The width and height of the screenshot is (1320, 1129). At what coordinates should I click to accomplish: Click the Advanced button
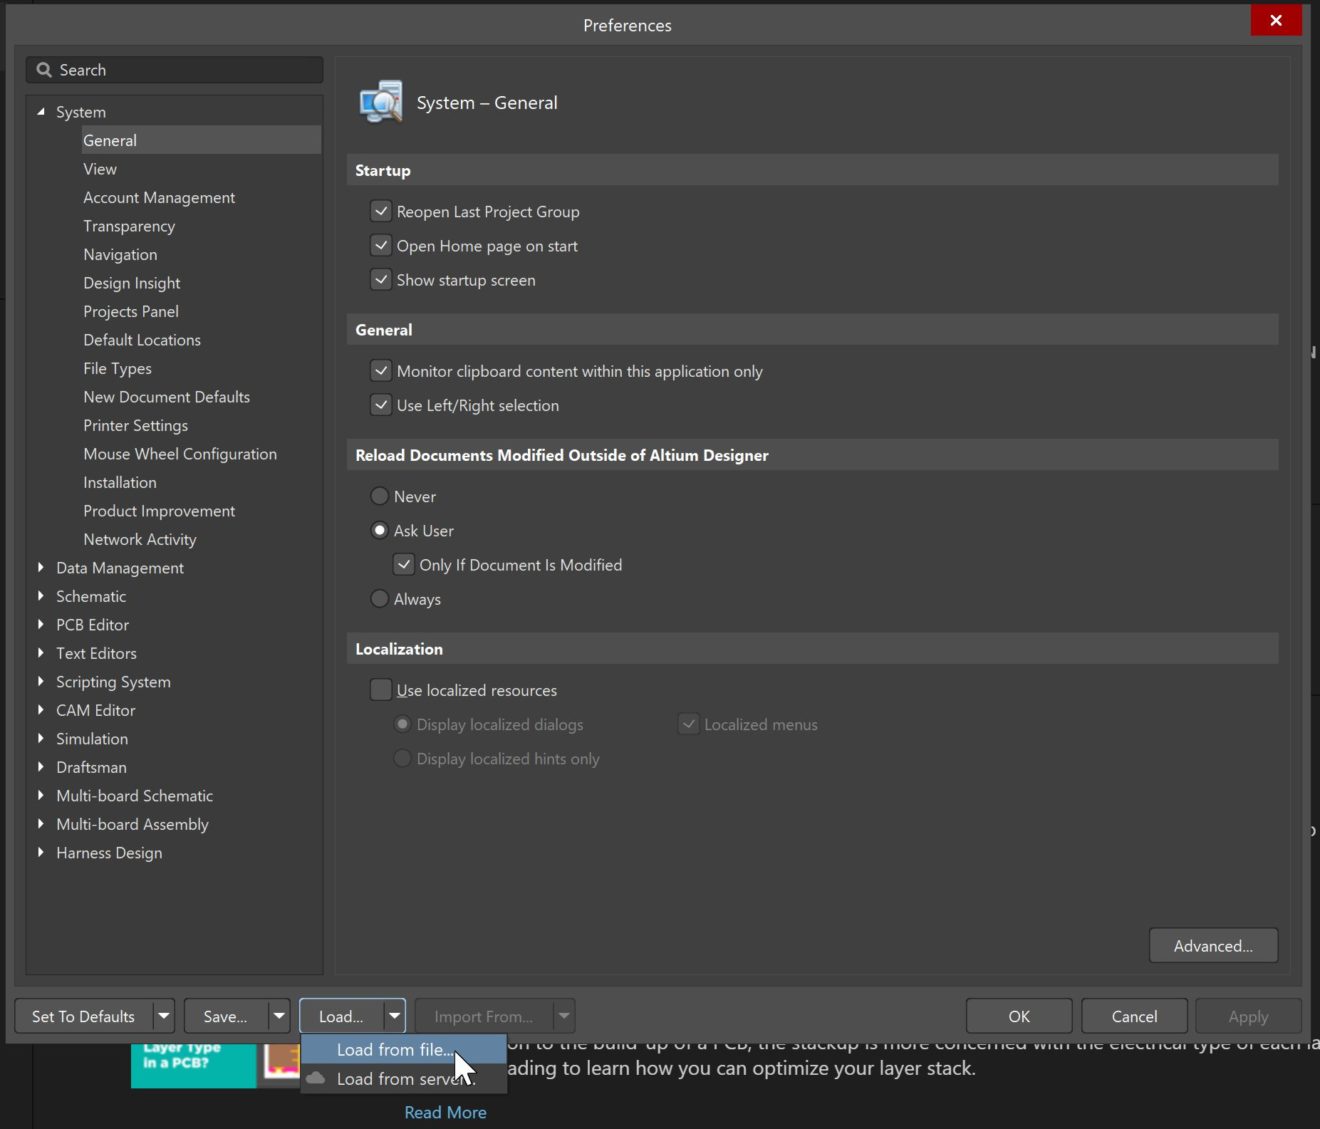(1213, 945)
